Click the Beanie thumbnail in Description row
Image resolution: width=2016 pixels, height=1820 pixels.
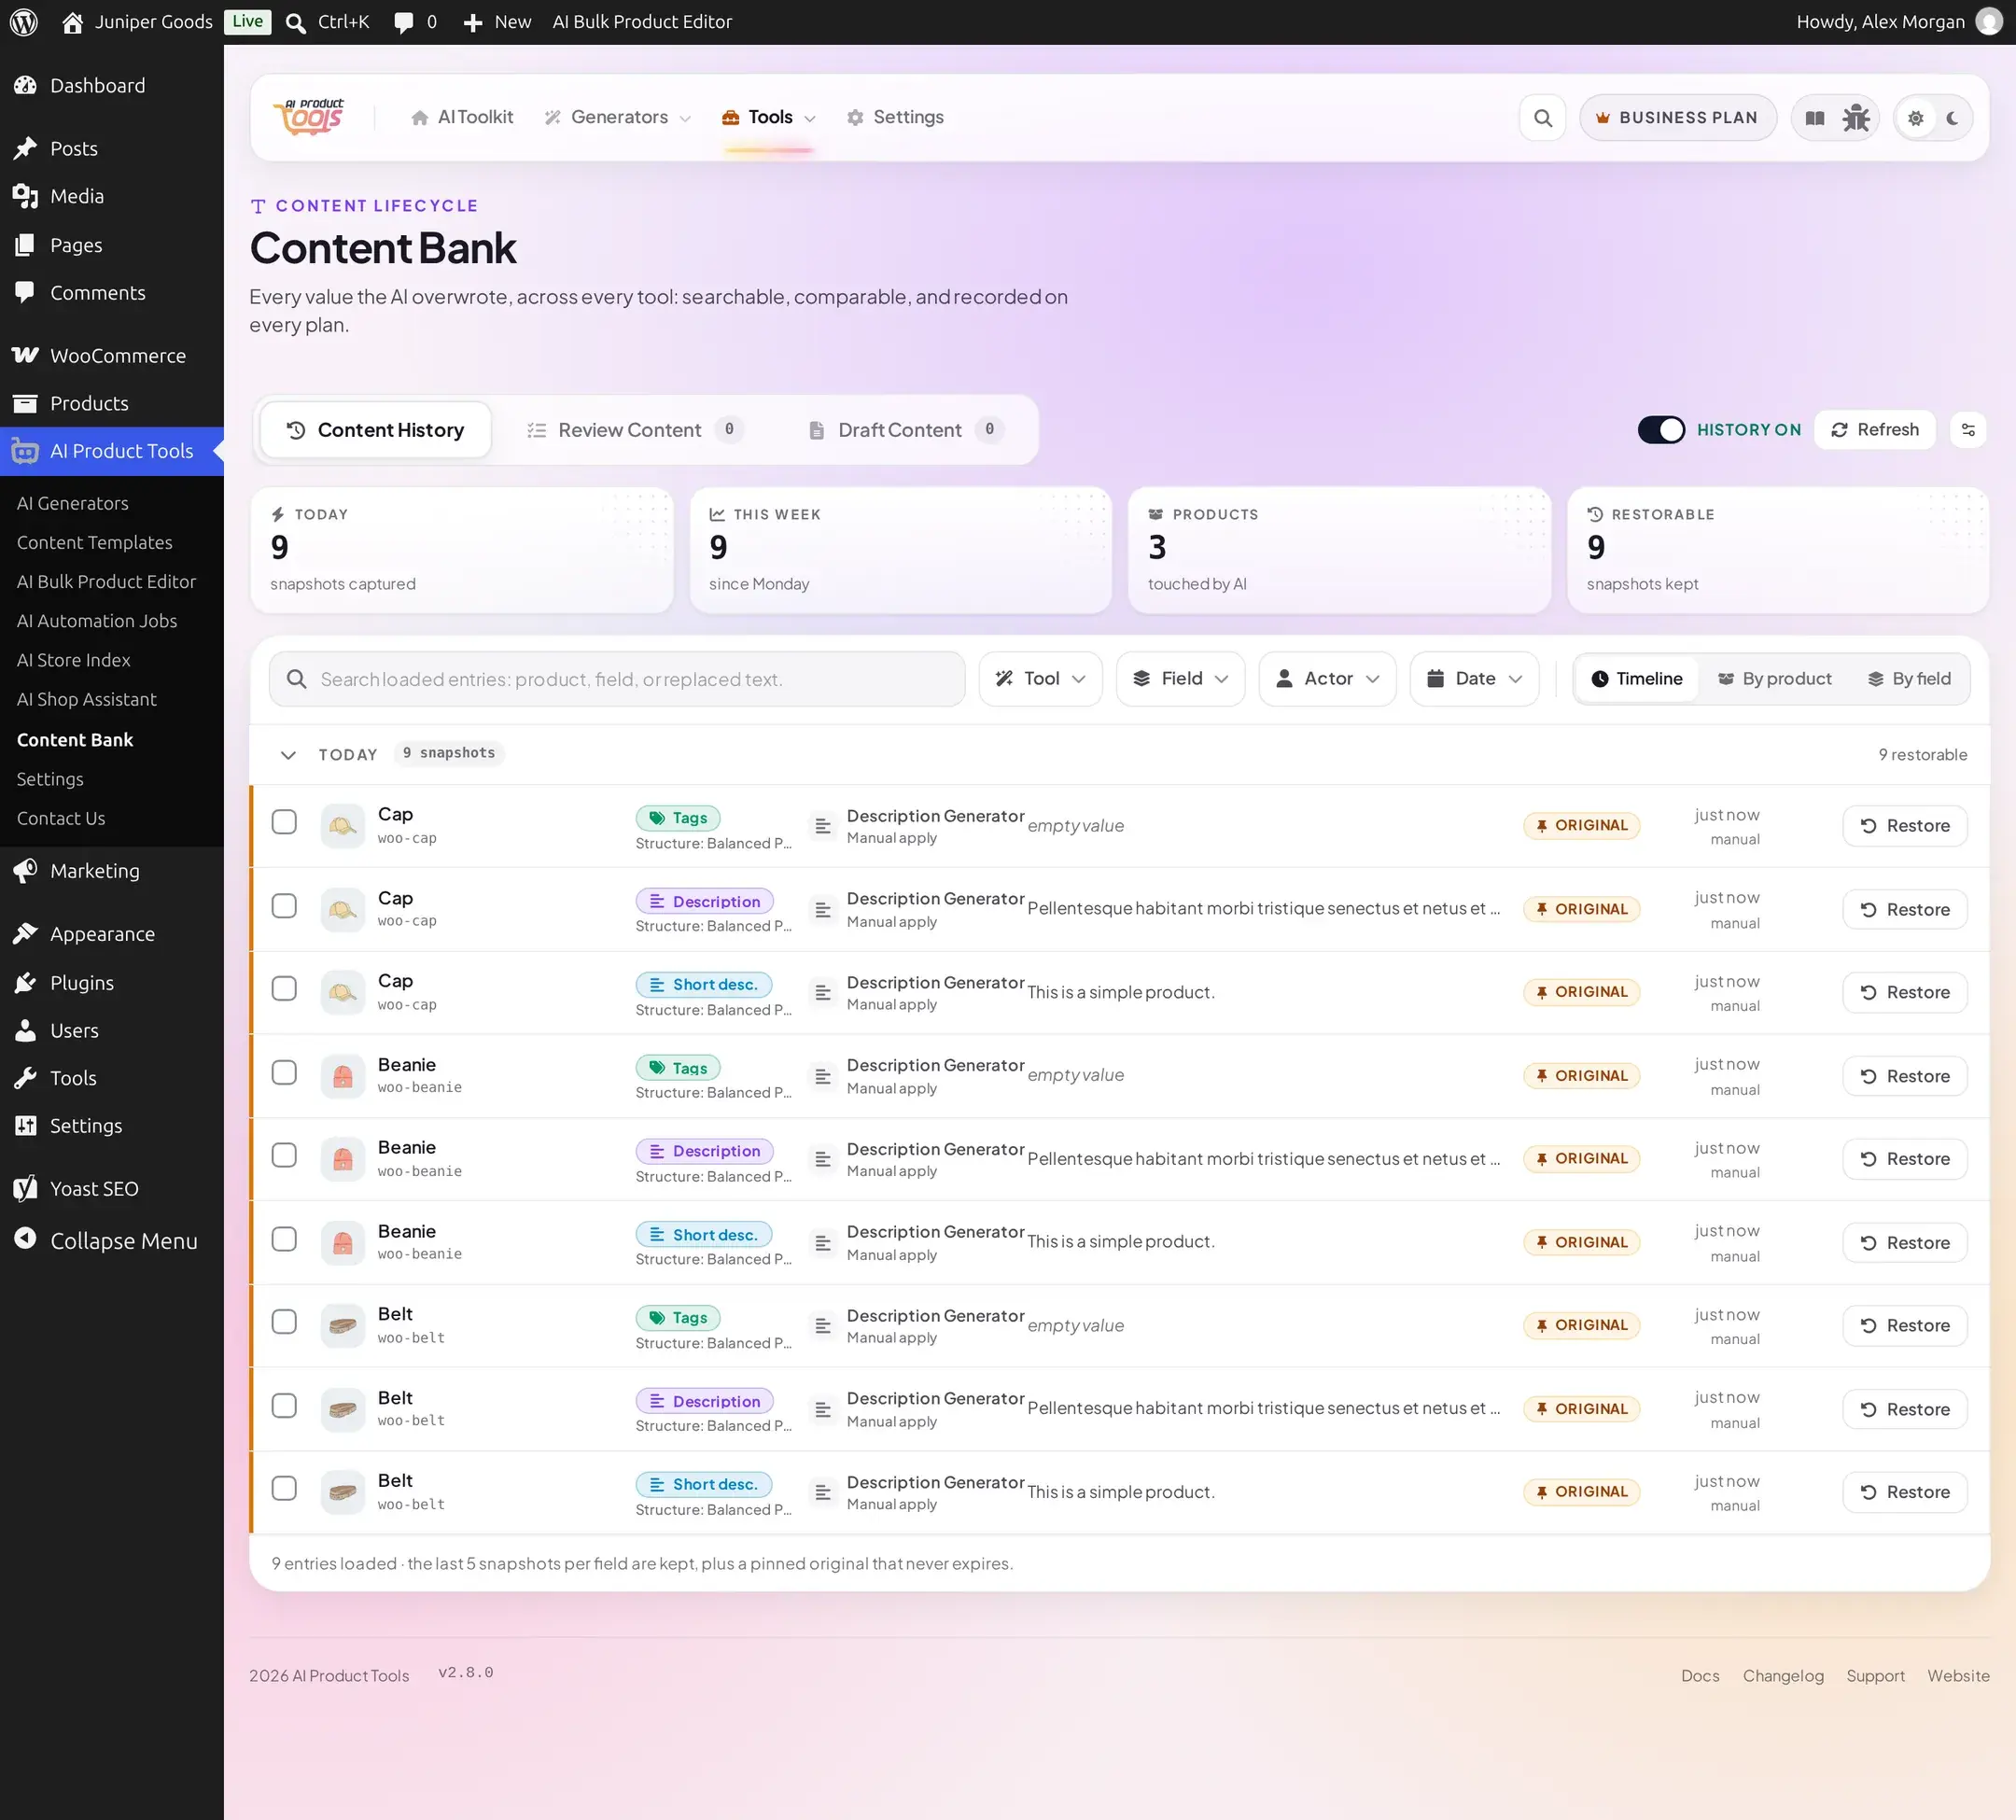coord(342,1159)
